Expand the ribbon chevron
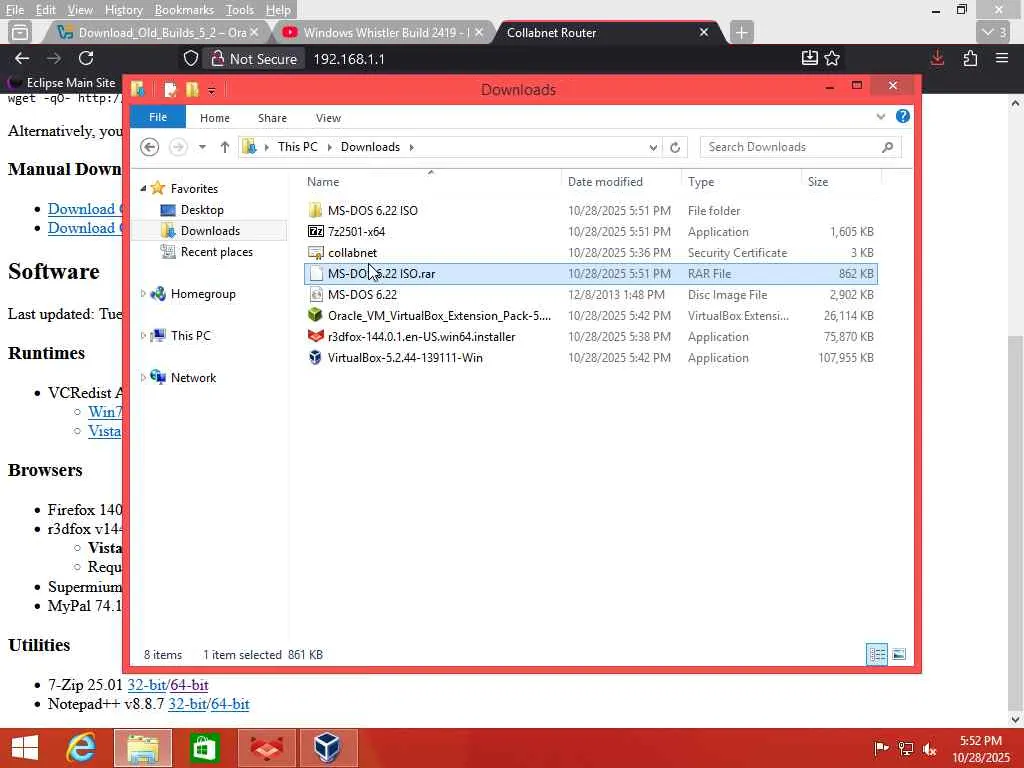Image resolution: width=1024 pixels, height=768 pixels. (880, 117)
